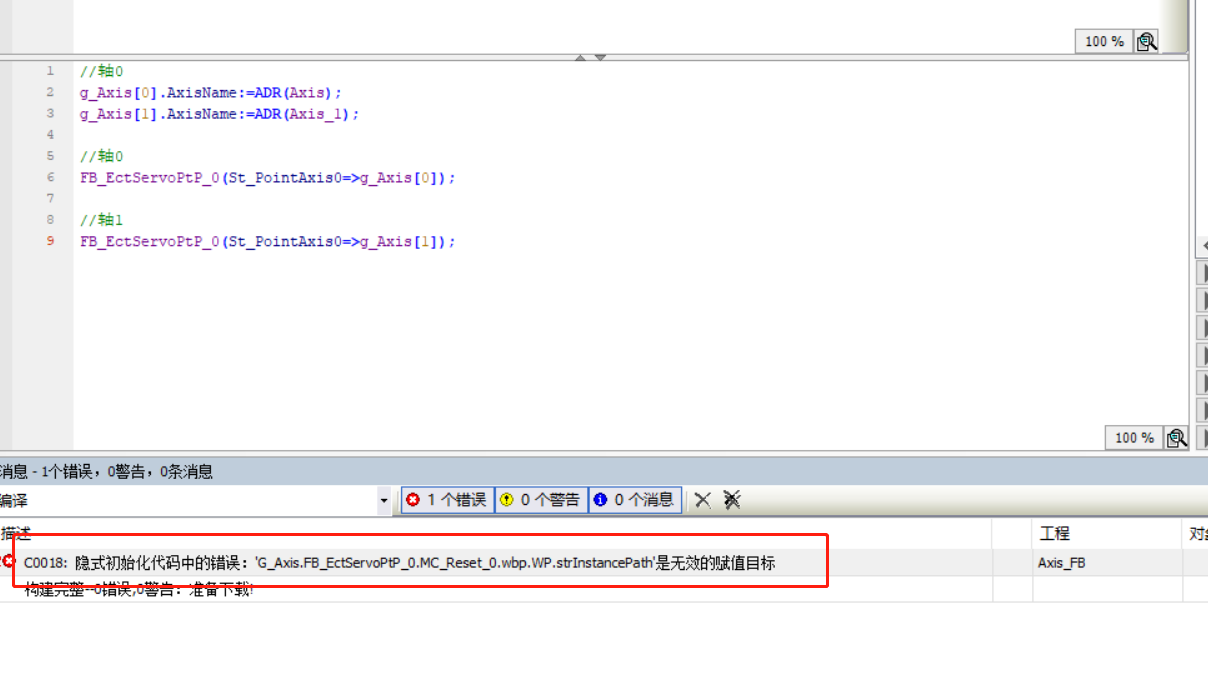Screen dimensions: 1208x678
Task: Click the '描述' column header
Action: pos(16,534)
